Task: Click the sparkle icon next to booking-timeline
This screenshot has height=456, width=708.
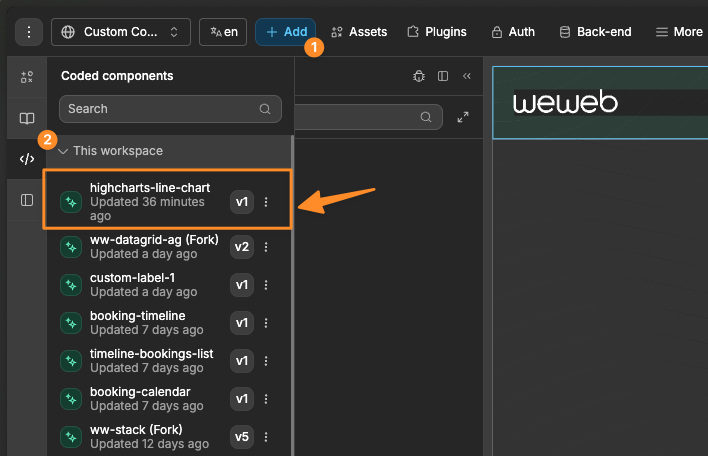Action: (71, 323)
